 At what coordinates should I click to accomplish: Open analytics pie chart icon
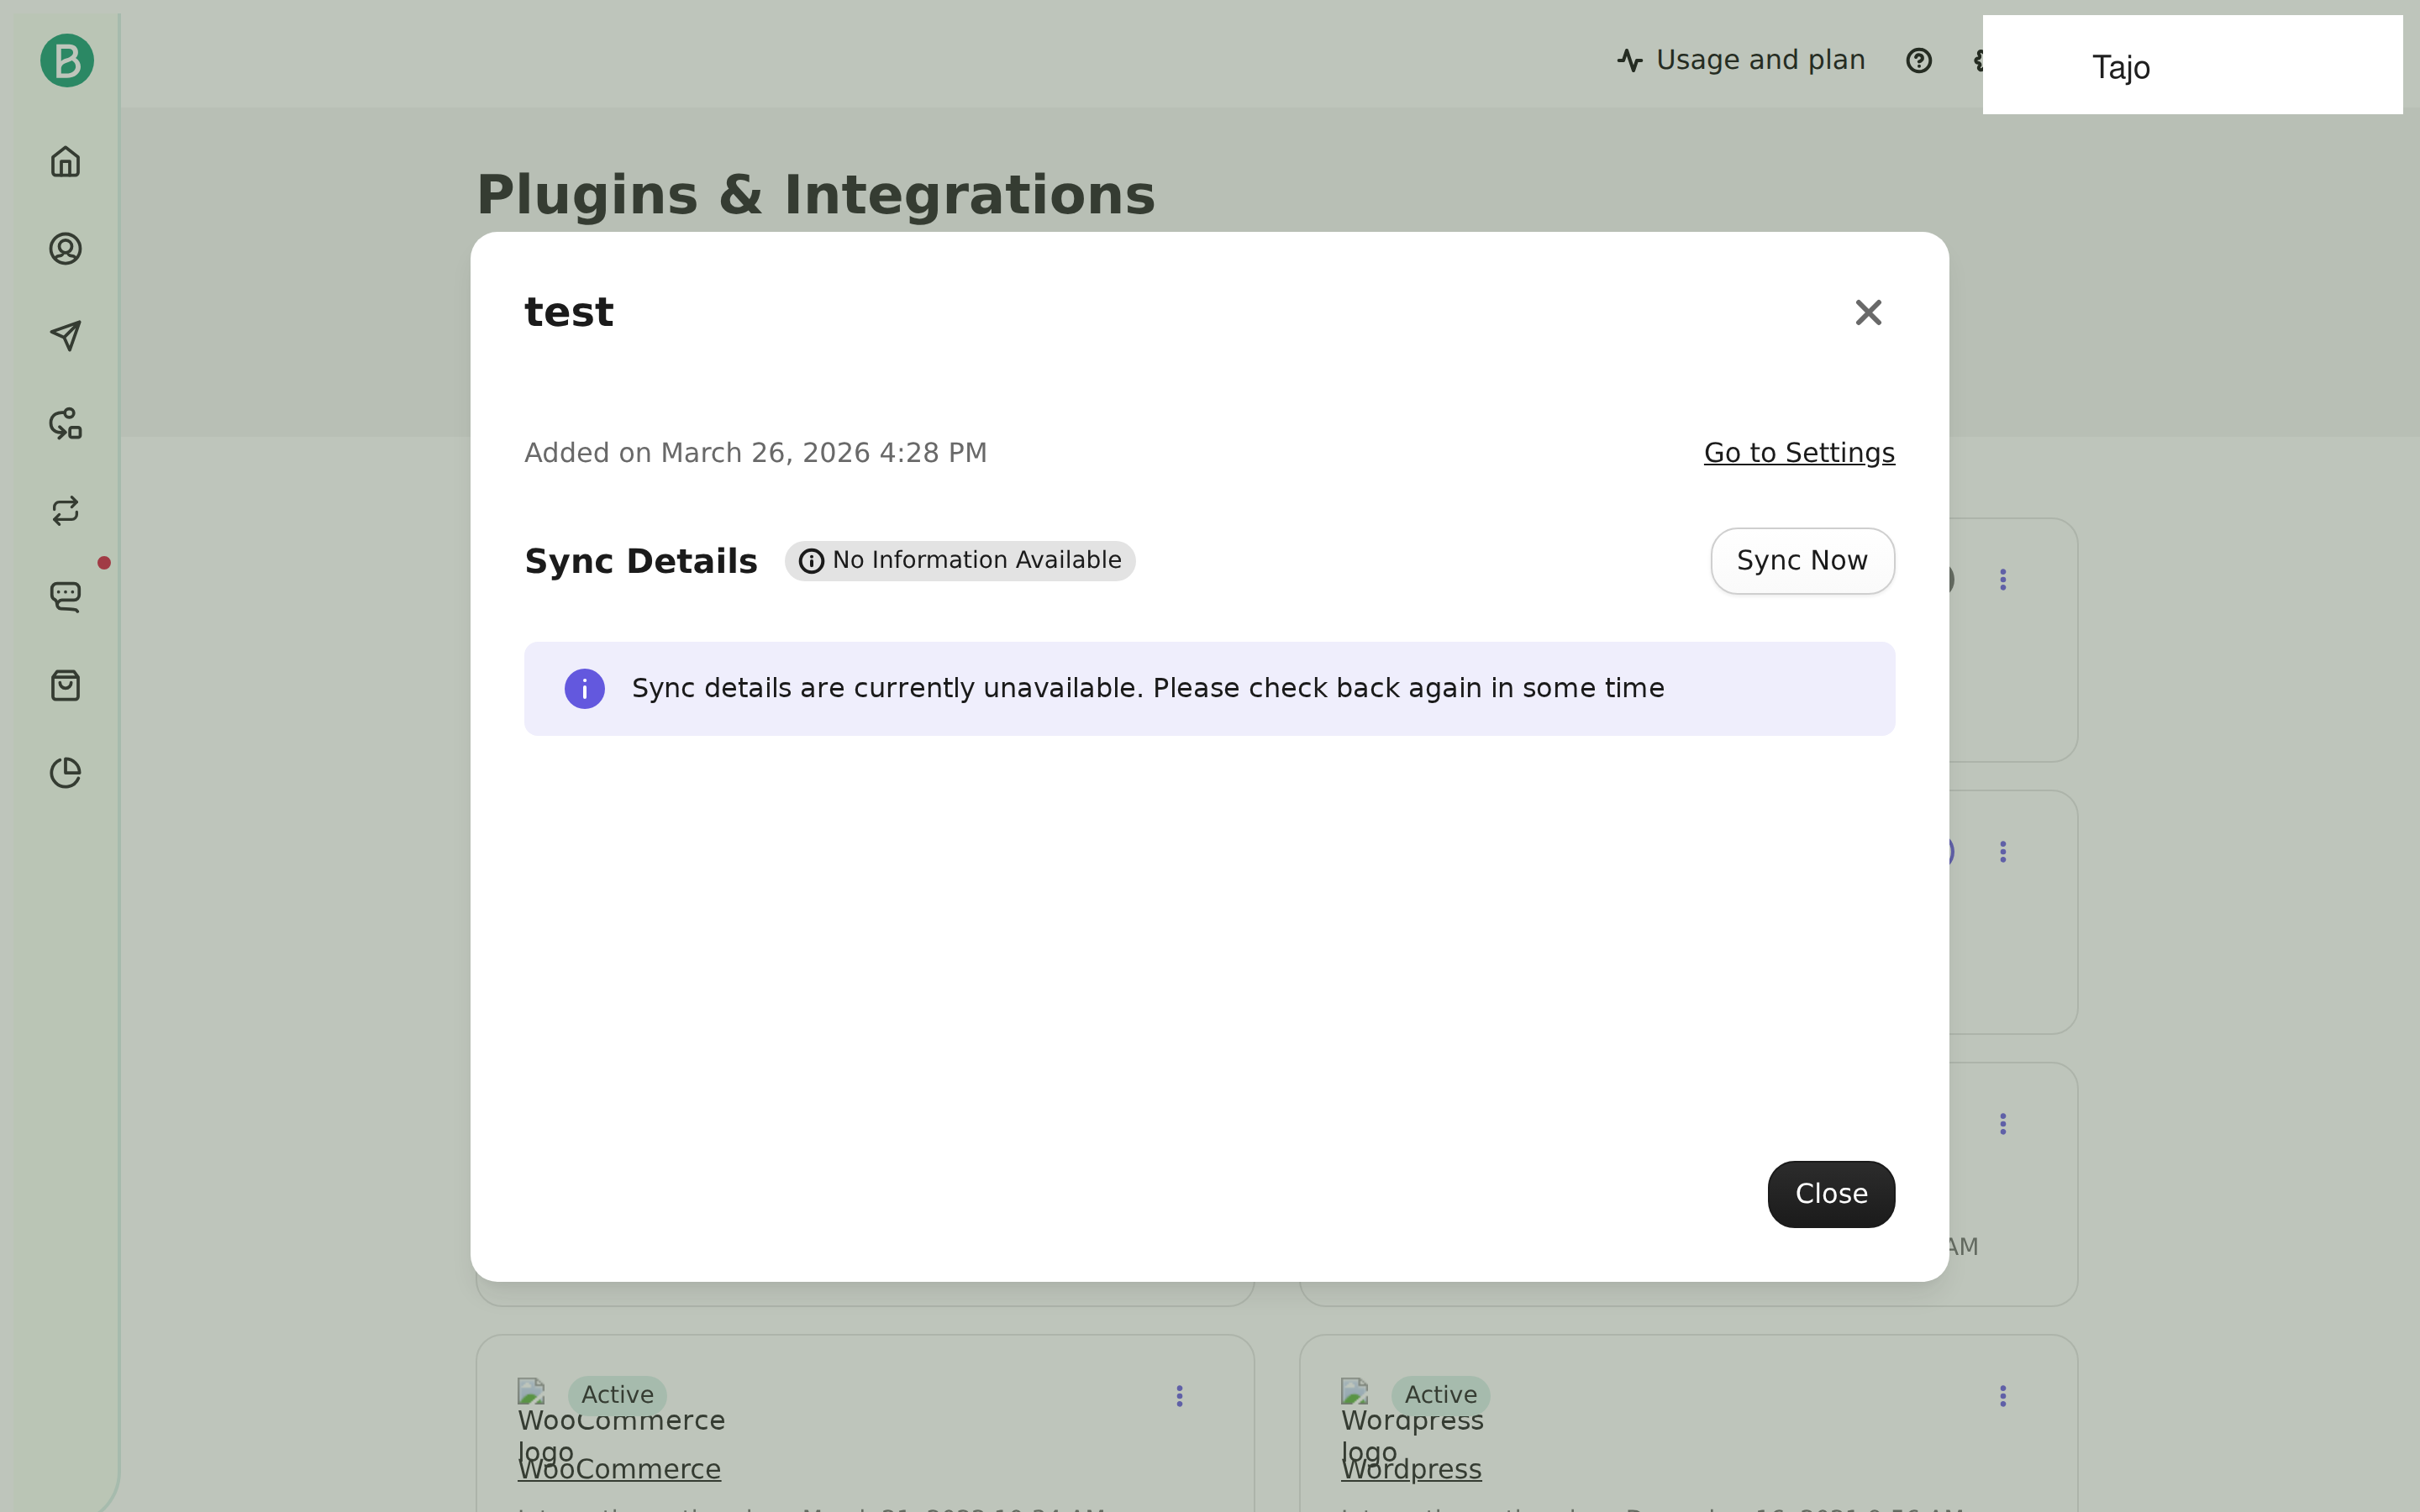(x=65, y=772)
